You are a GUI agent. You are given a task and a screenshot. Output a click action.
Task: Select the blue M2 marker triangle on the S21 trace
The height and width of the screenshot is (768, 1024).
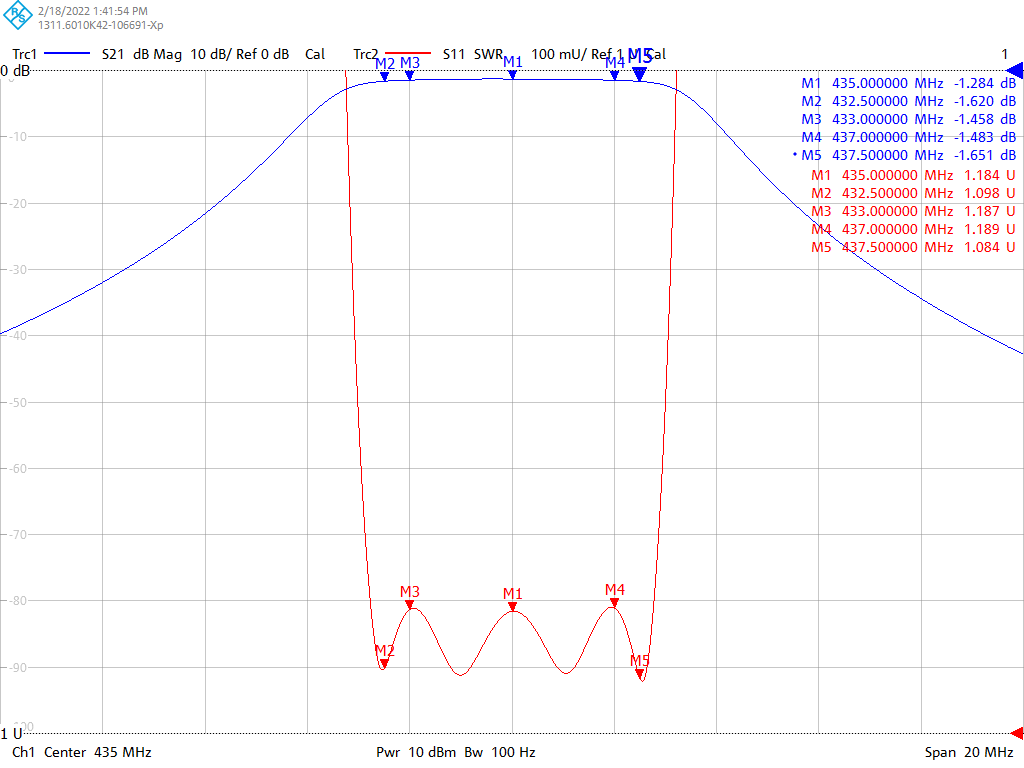pyautogui.click(x=385, y=77)
